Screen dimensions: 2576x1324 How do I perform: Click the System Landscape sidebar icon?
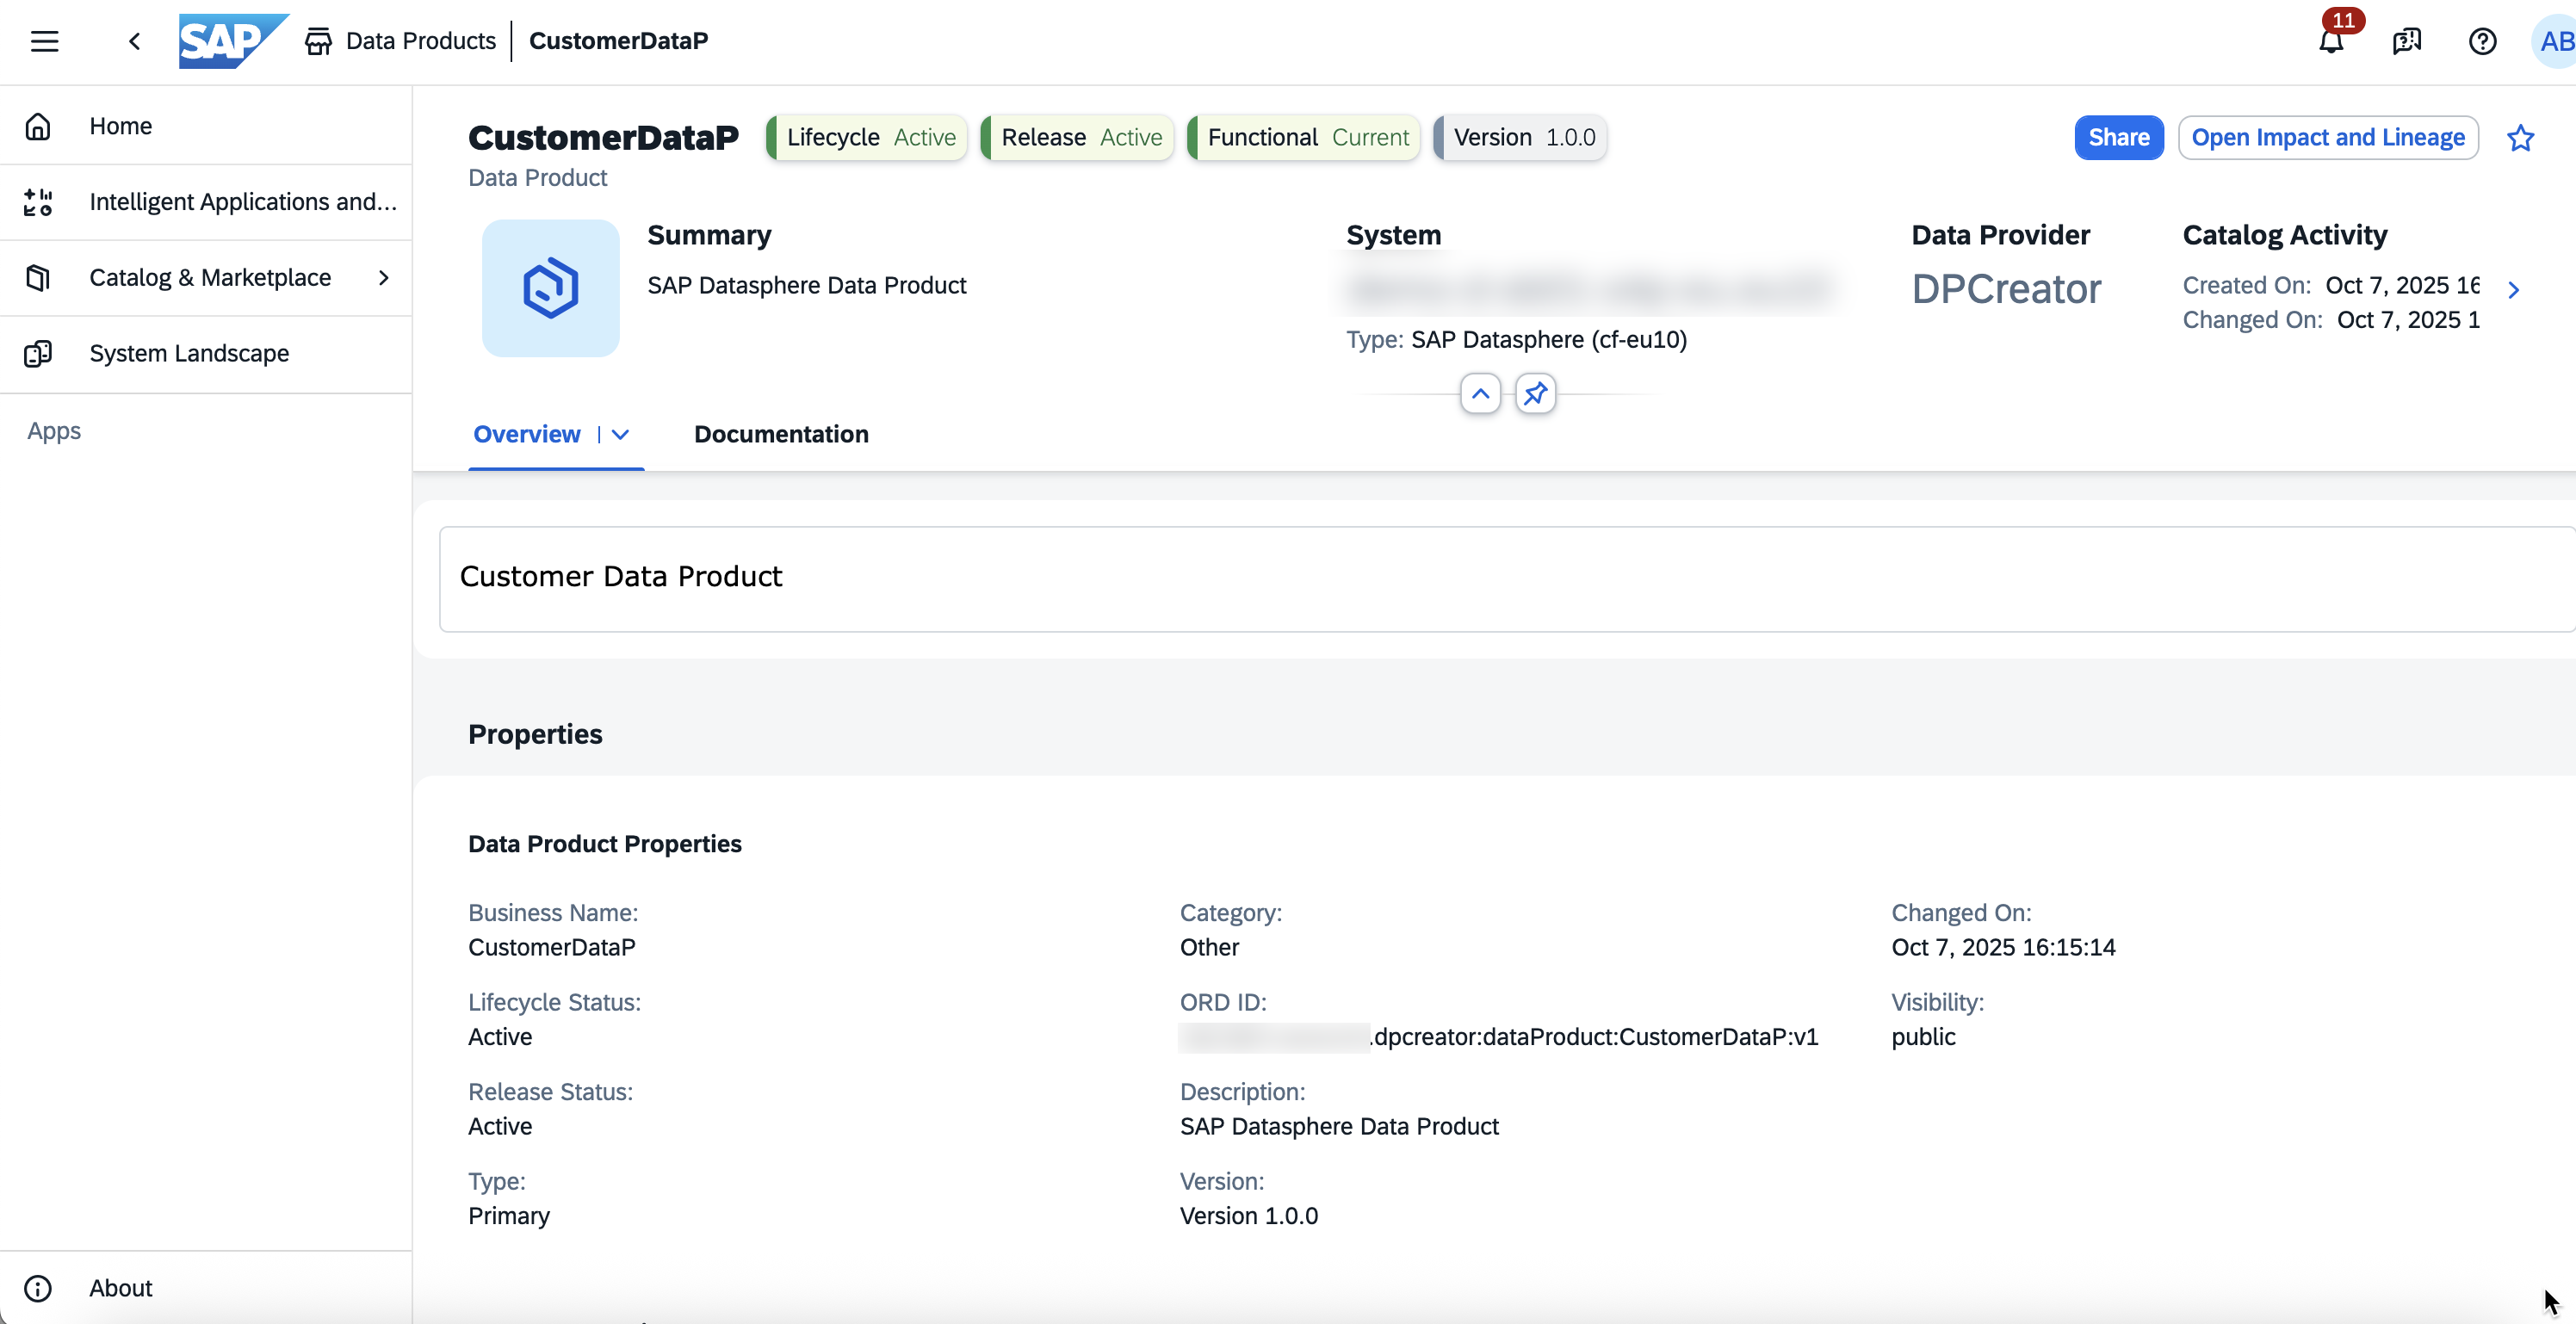click(38, 354)
